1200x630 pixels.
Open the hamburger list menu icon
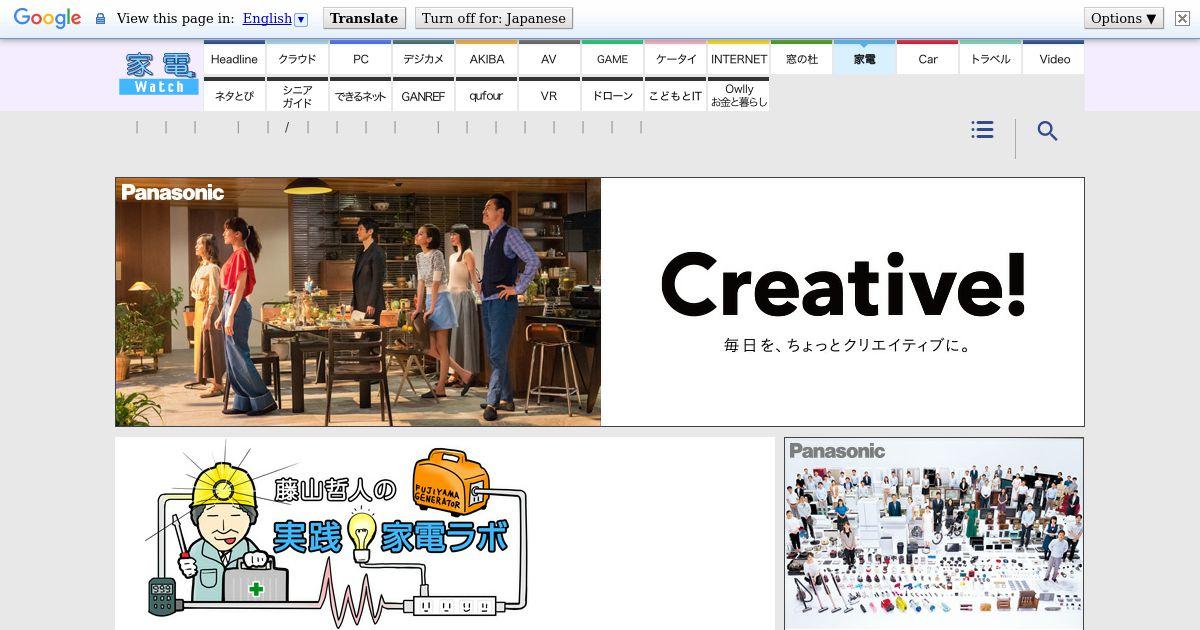coord(982,130)
